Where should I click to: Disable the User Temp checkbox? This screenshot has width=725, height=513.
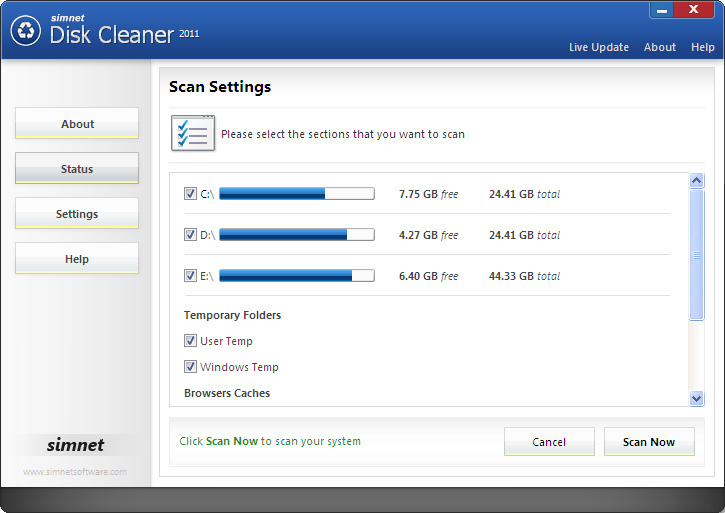pos(191,341)
